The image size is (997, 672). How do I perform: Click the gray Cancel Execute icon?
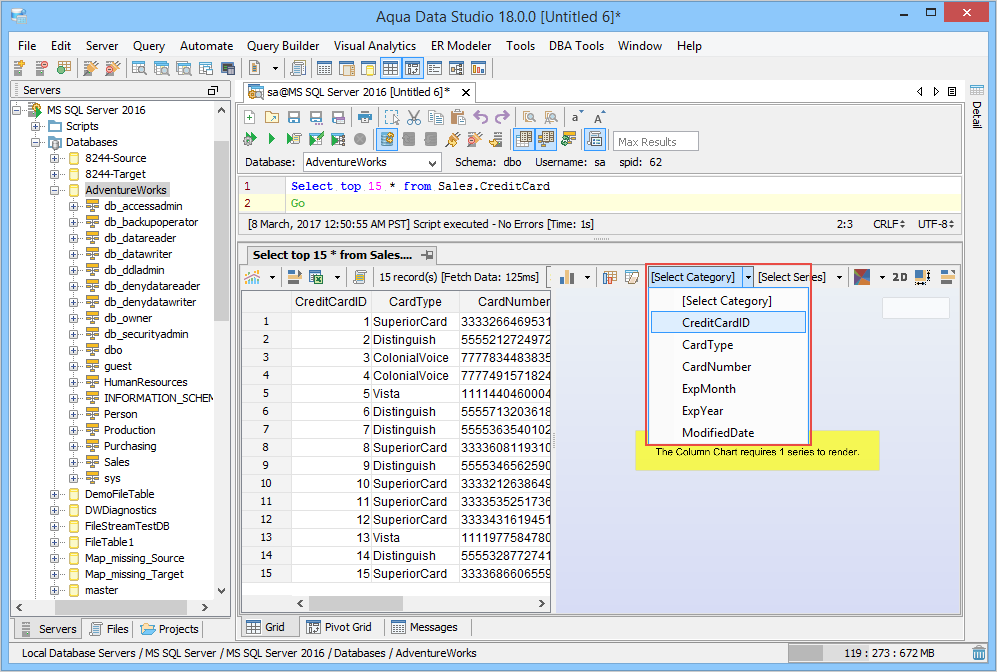click(360, 139)
